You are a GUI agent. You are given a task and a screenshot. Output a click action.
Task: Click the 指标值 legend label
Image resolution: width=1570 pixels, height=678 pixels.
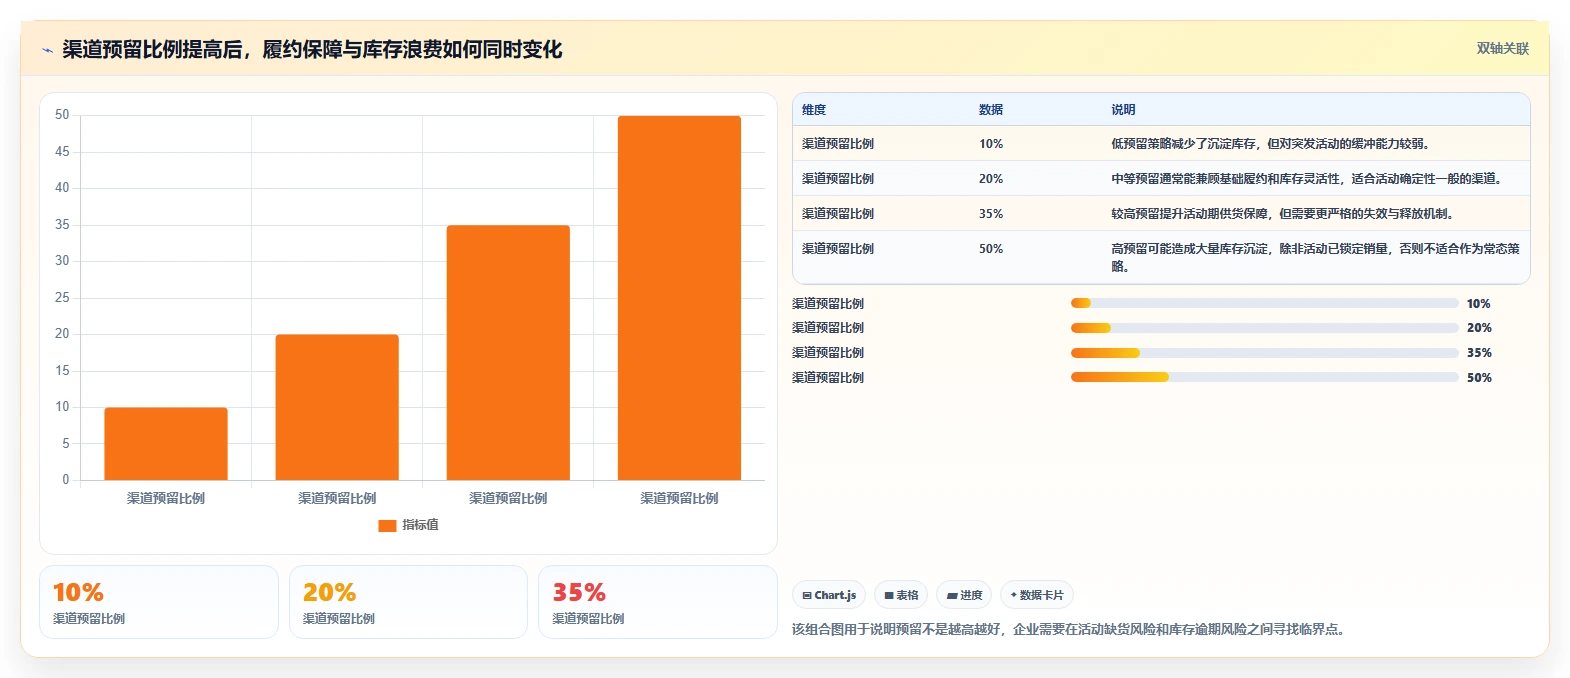click(420, 525)
